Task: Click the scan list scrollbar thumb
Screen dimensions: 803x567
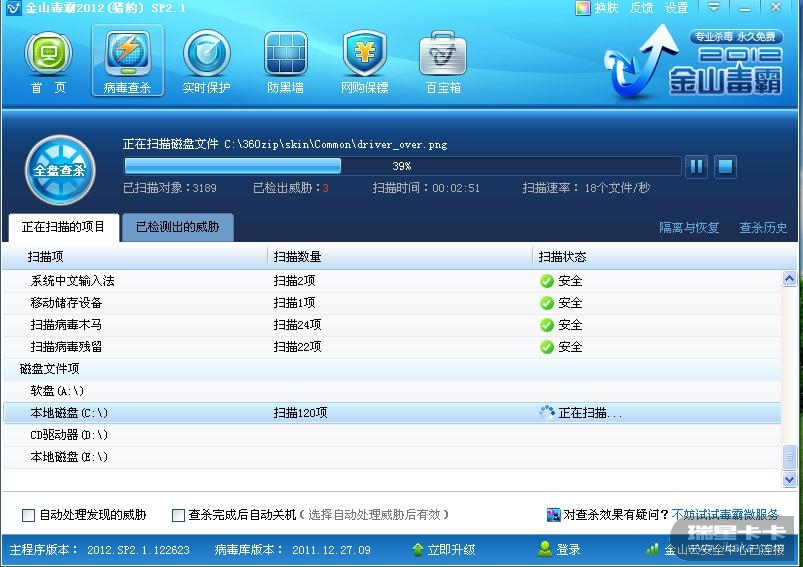Action: (789, 456)
